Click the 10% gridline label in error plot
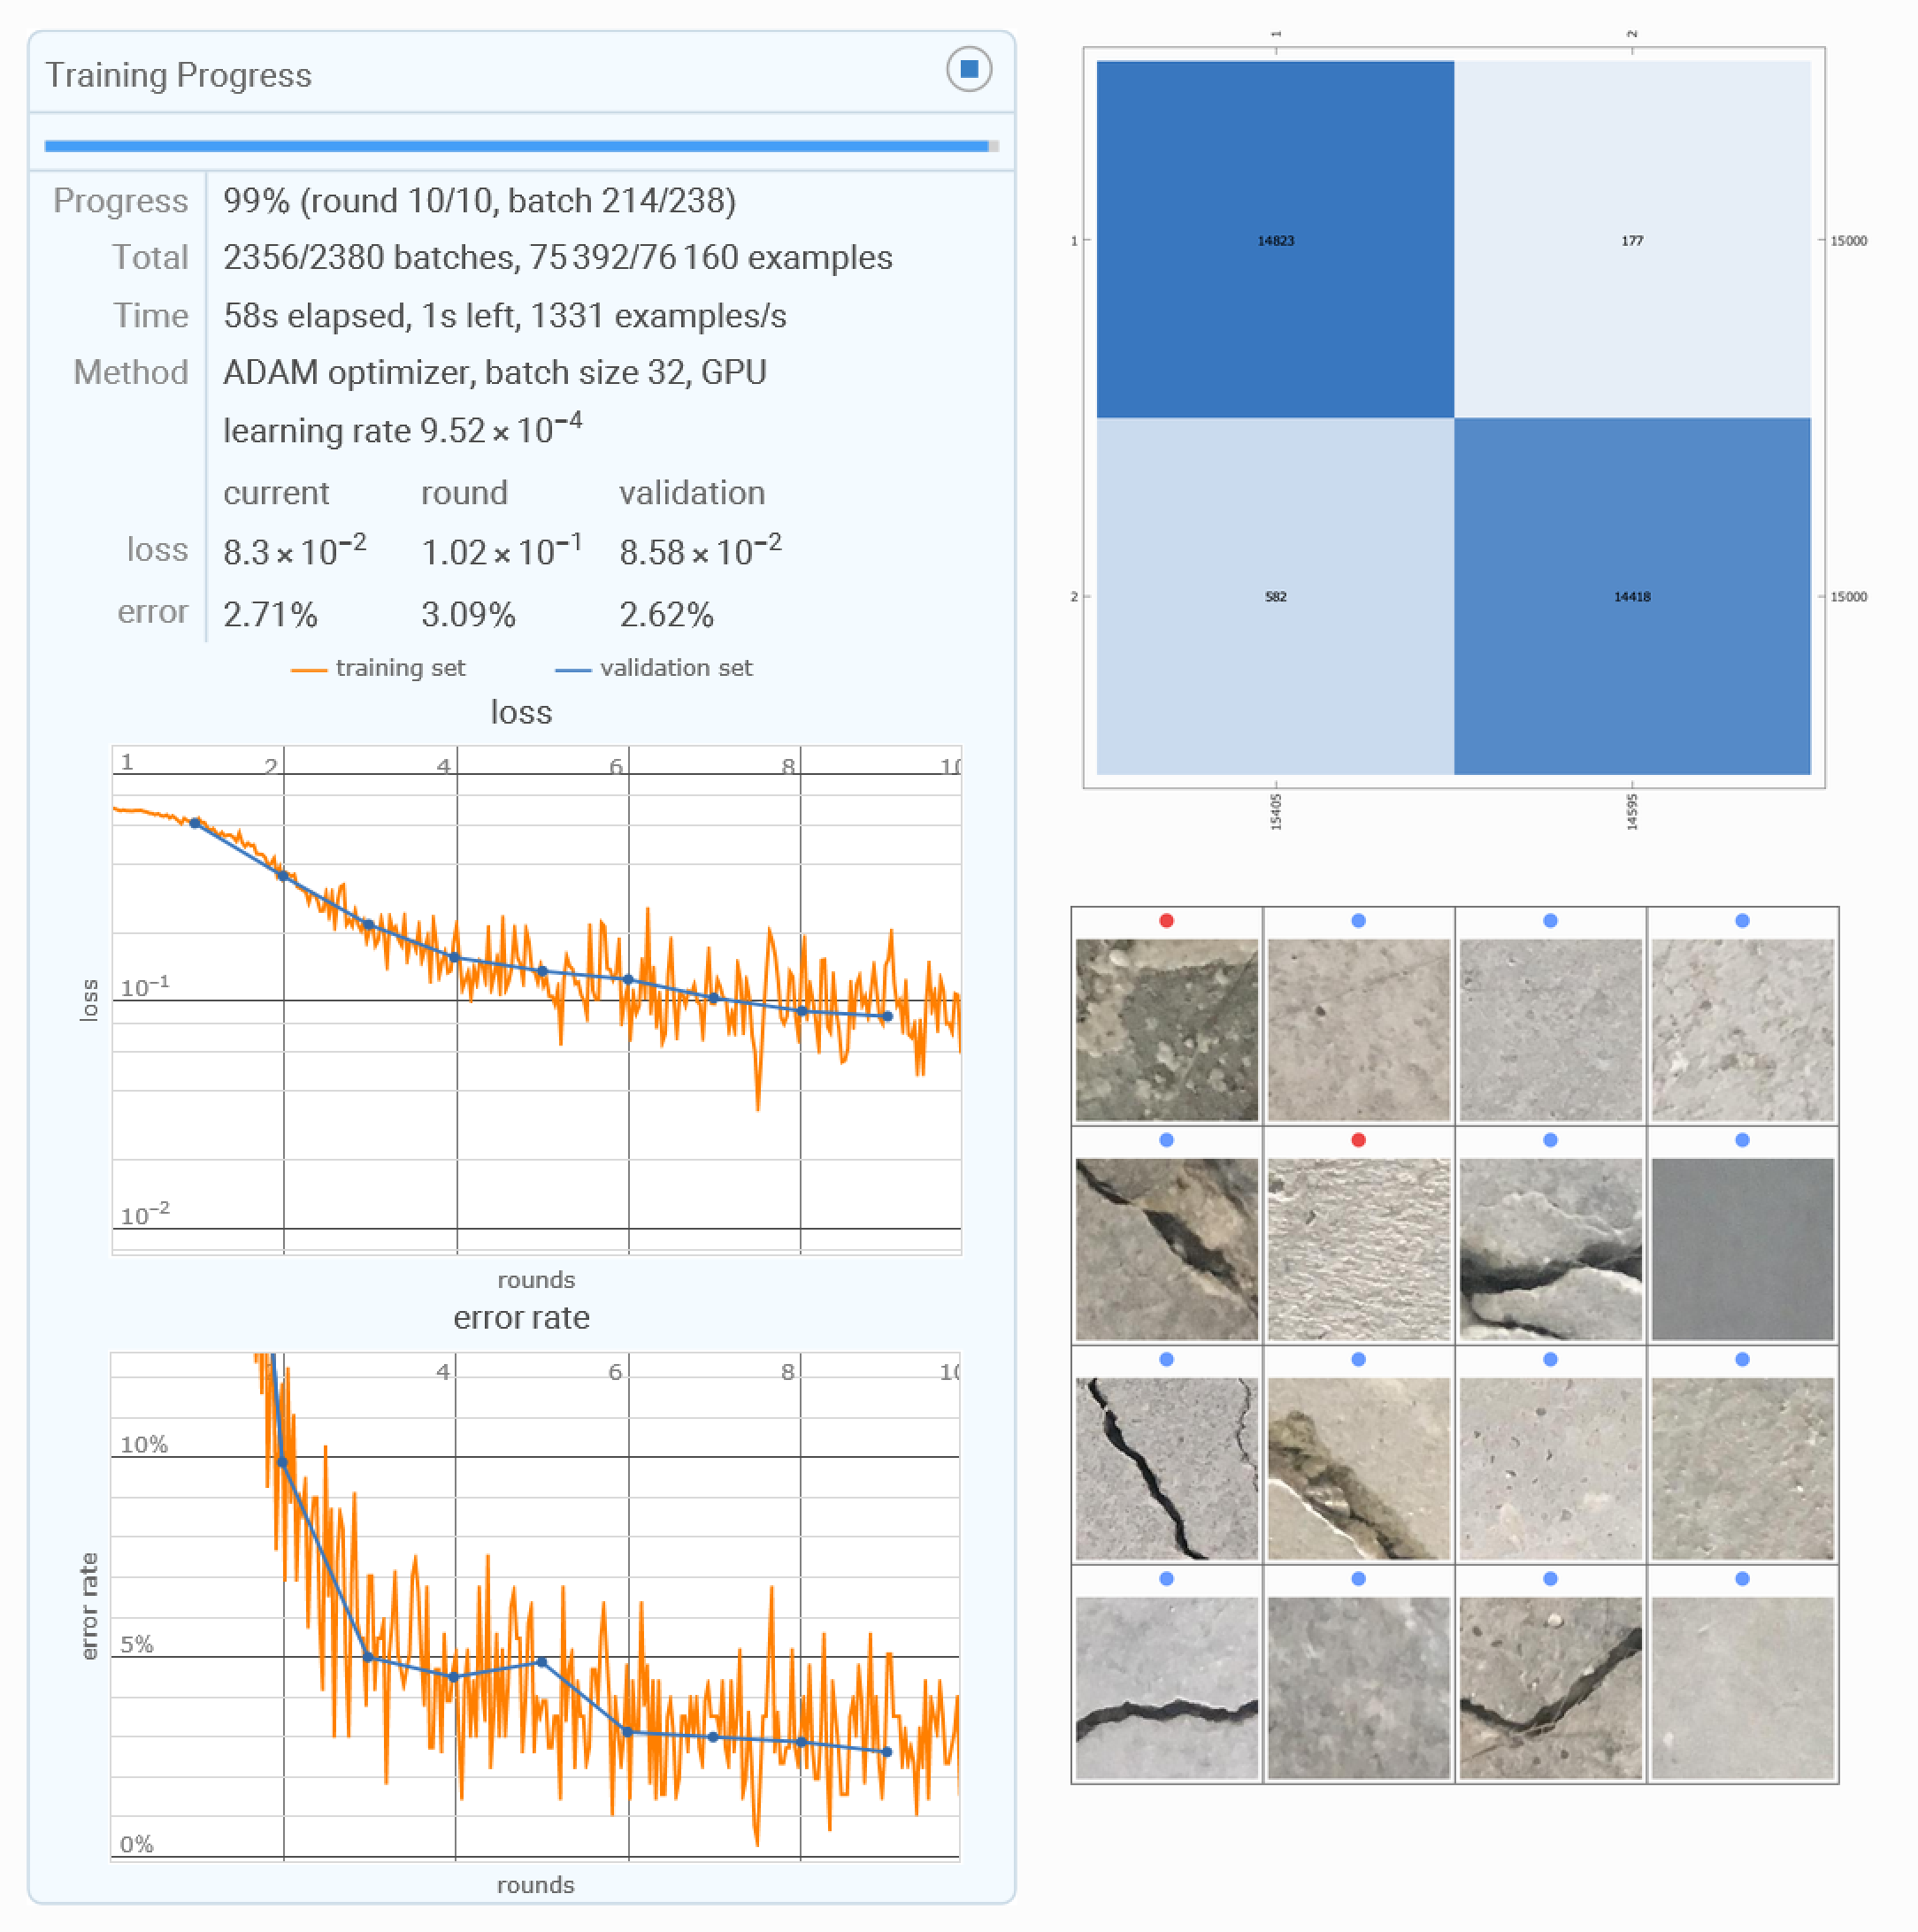Viewport: 1918px width, 1932px height. (x=143, y=1443)
